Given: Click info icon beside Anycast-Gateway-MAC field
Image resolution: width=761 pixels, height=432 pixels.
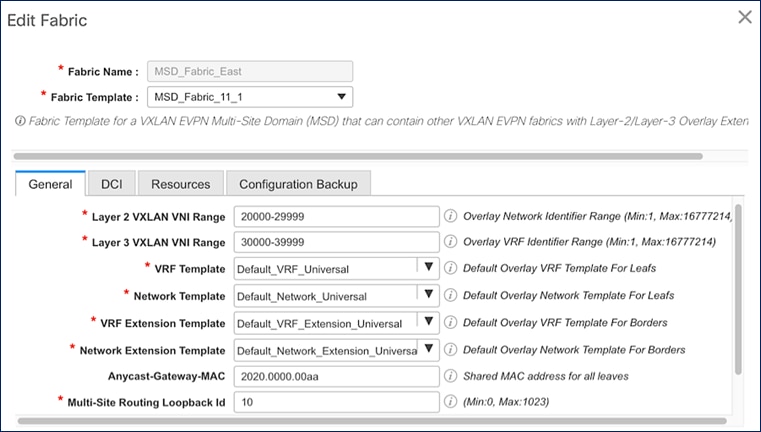Looking at the screenshot, I should [x=451, y=376].
